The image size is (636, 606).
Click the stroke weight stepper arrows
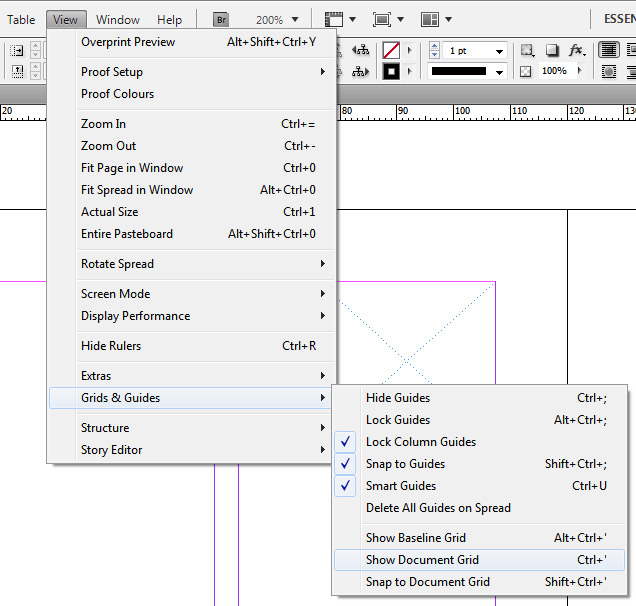pos(434,50)
